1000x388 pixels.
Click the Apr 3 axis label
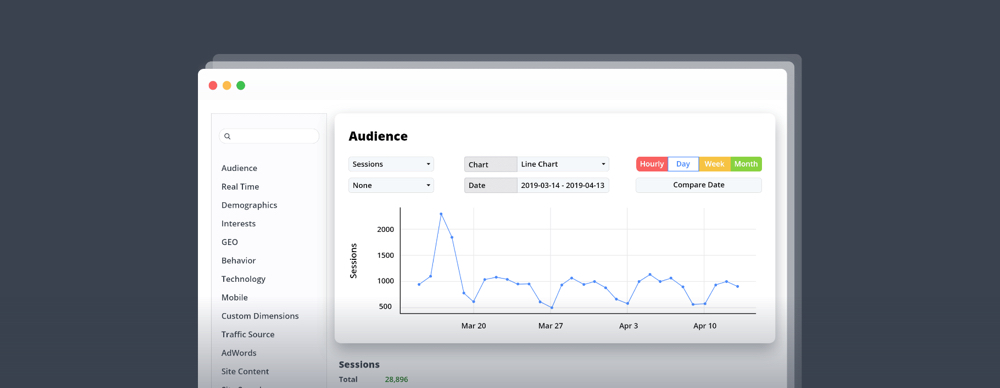click(x=628, y=326)
